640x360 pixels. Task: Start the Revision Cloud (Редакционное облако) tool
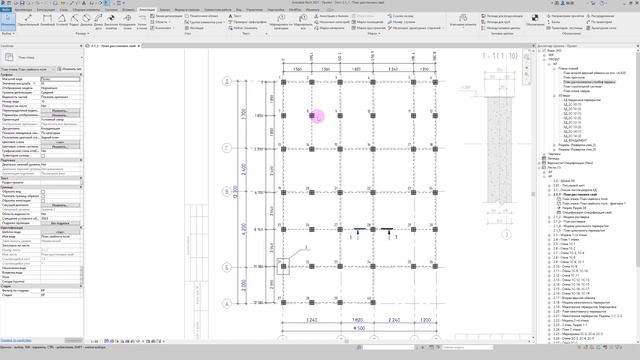pos(202,16)
